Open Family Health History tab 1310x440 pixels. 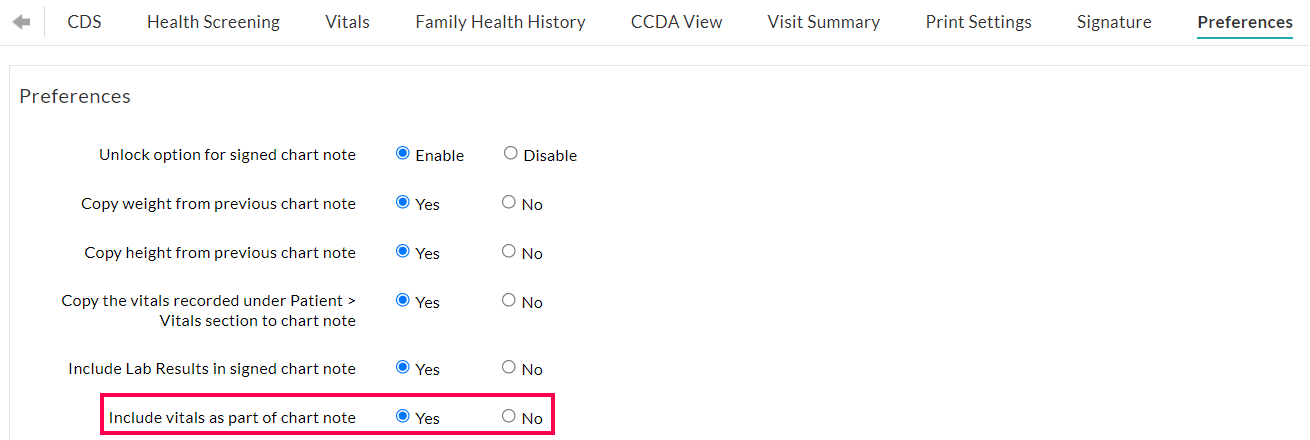coord(500,22)
